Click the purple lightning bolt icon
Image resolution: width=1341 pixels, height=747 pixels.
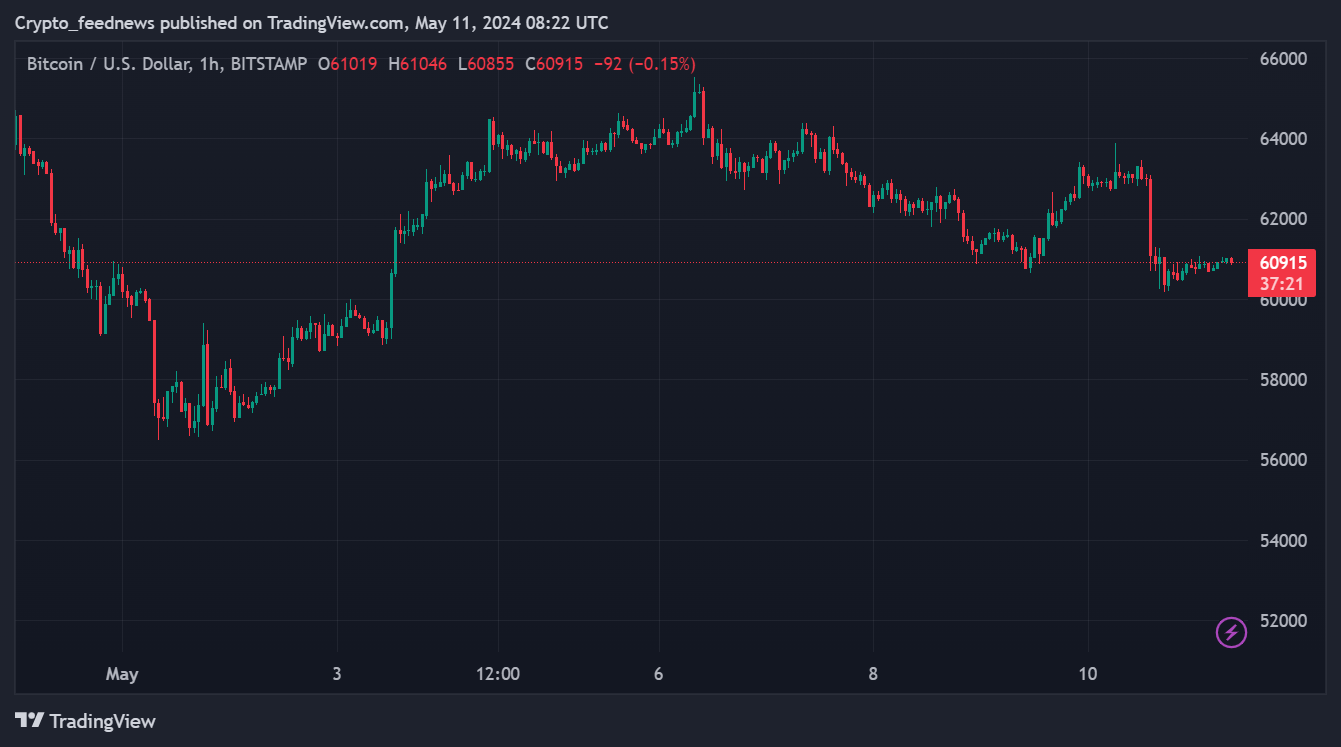point(1231,632)
